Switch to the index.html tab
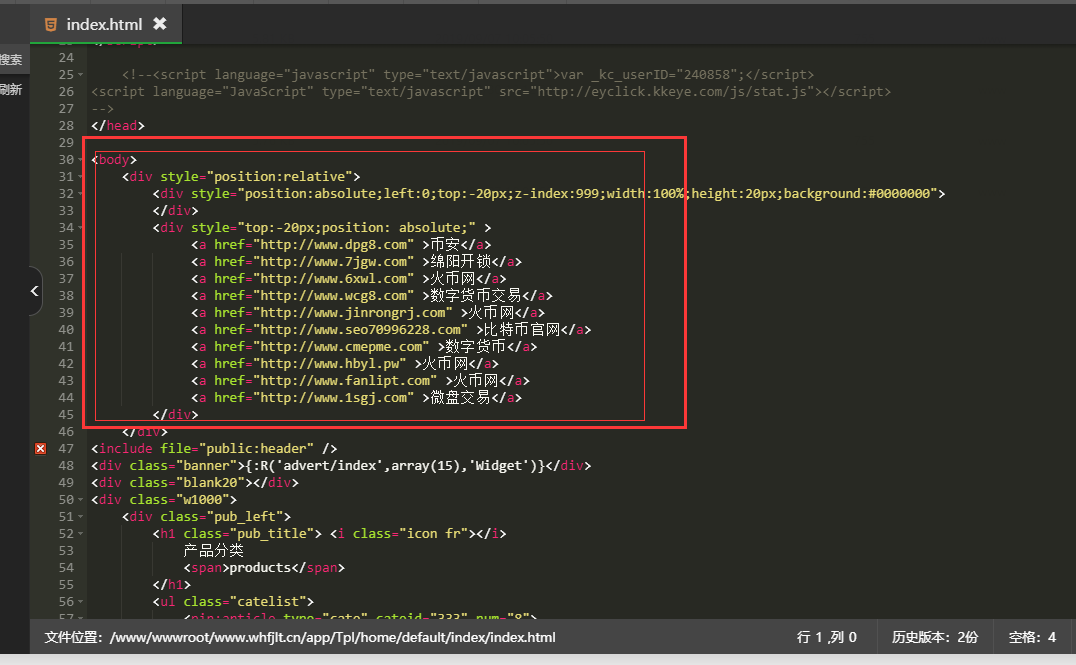 pyautogui.click(x=105, y=24)
